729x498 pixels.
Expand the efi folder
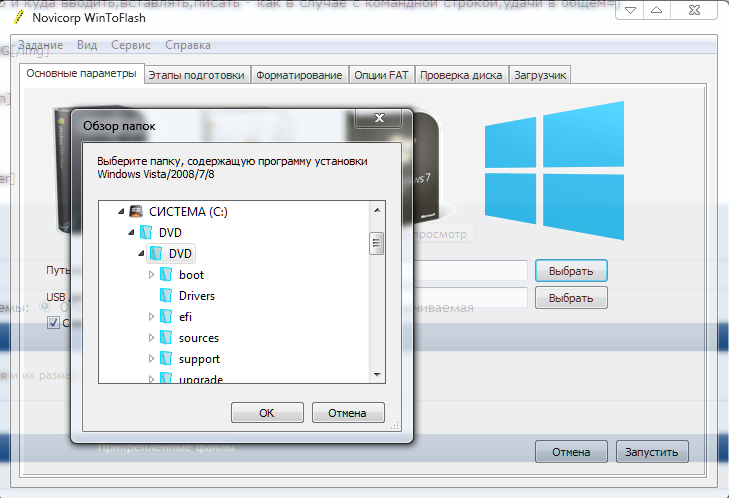point(152,316)
